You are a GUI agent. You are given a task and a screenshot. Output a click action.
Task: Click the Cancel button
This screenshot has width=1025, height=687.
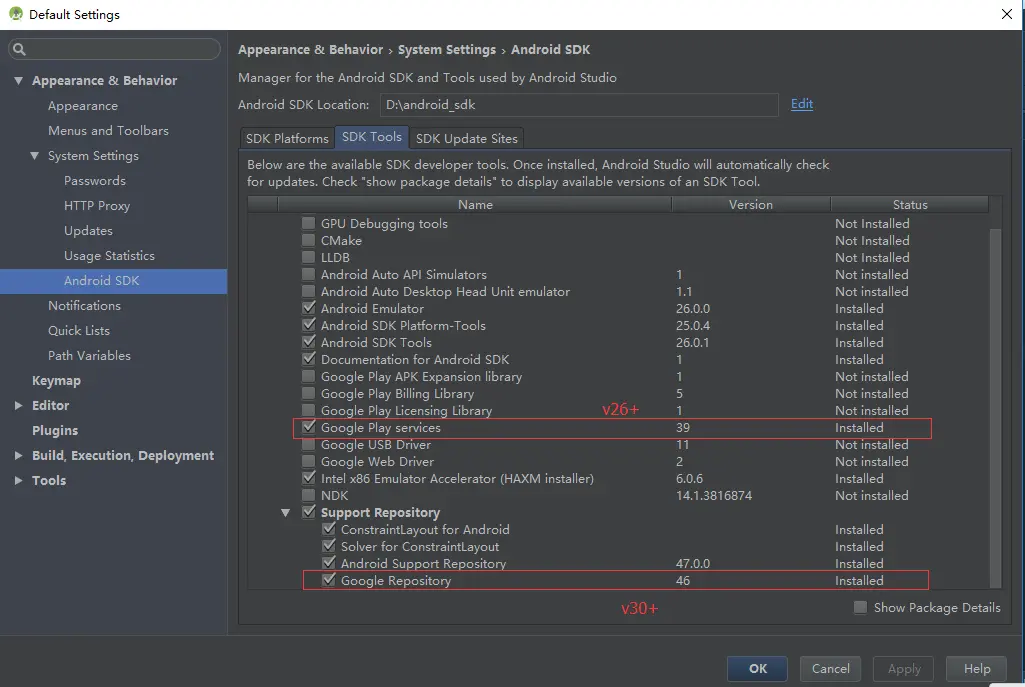pyautogui.click(x=831, y=669)
